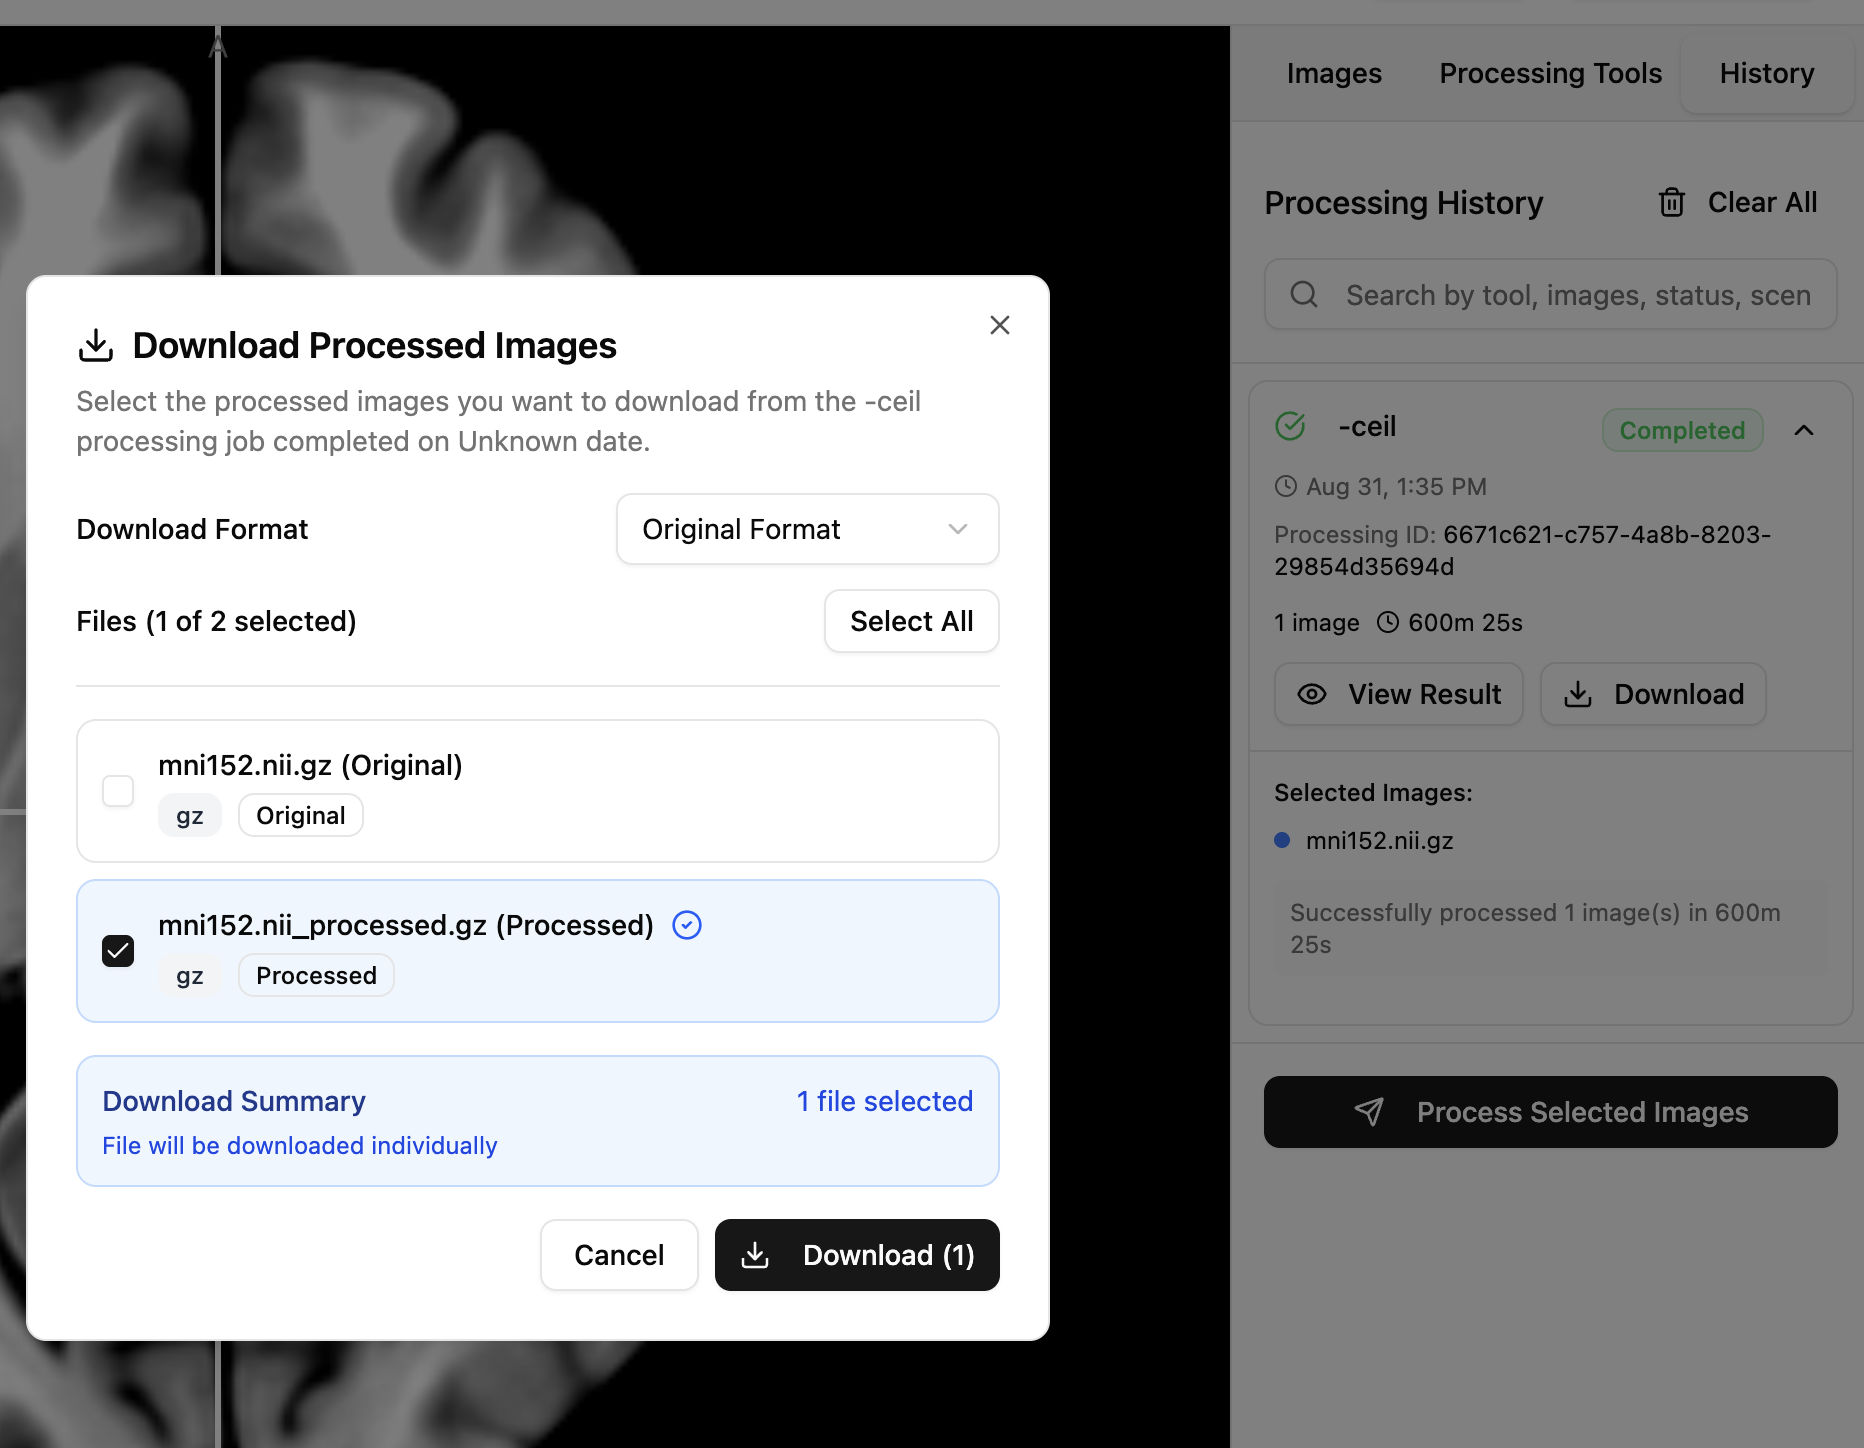The height and width of the screenshot is (1448, 1864).
Task: Click the blue verified badge on processed file
Action: 687,926
